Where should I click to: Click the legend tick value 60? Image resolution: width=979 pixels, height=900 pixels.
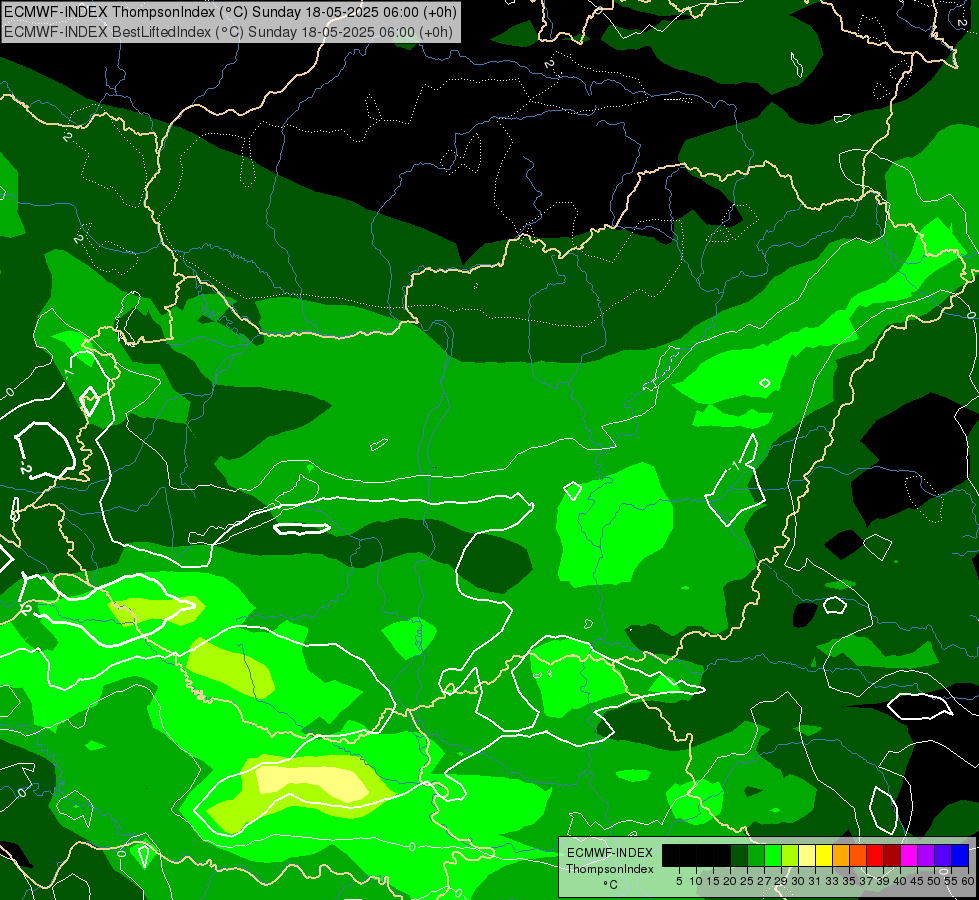(x=967, y=881)
